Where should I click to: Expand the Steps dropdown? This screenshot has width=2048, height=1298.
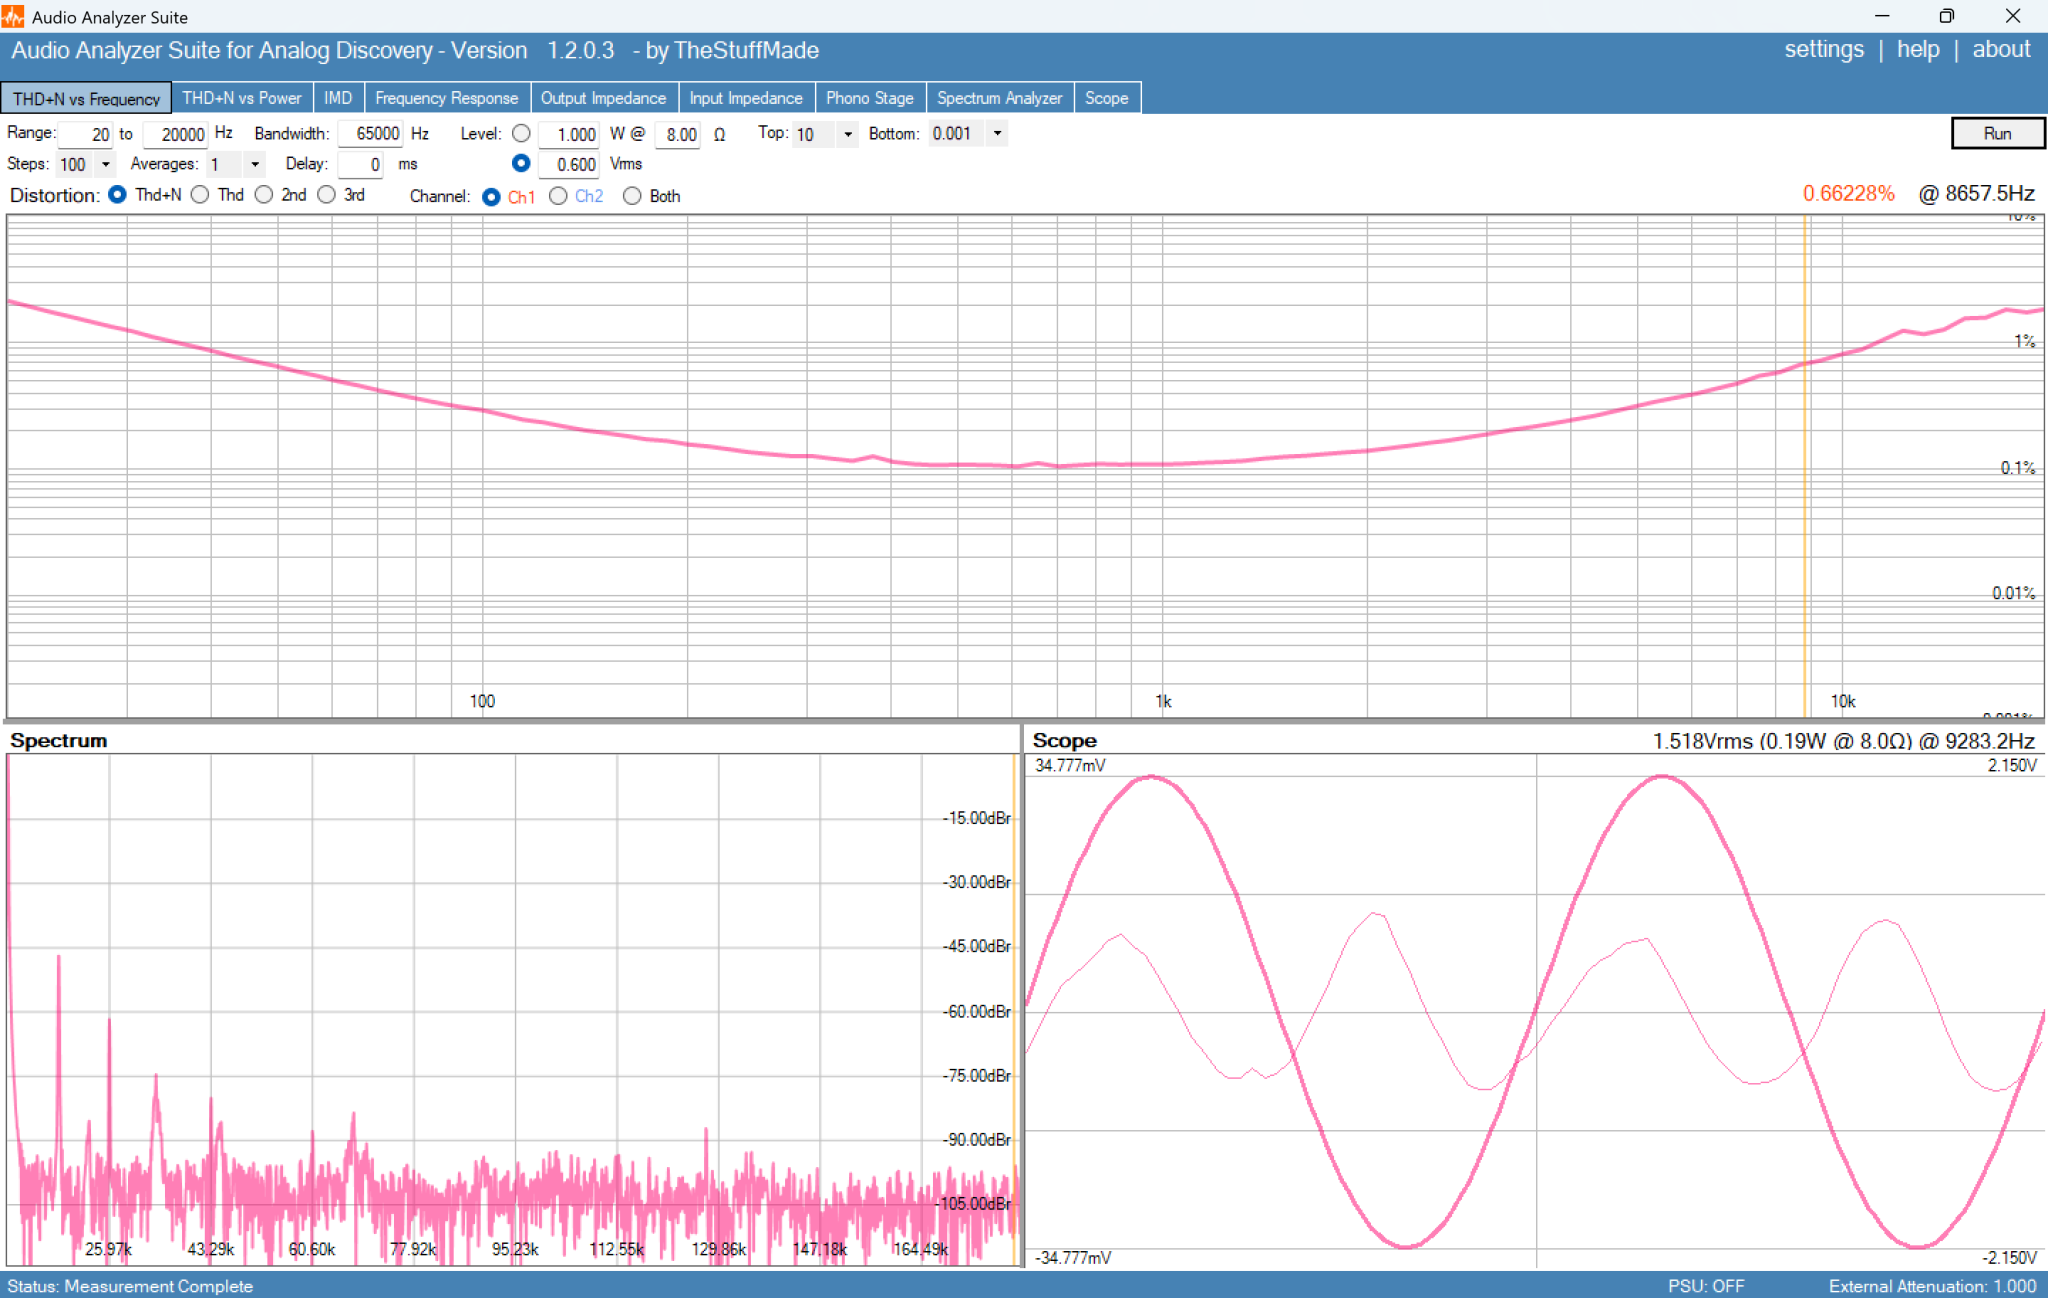(x=105, y=164)
